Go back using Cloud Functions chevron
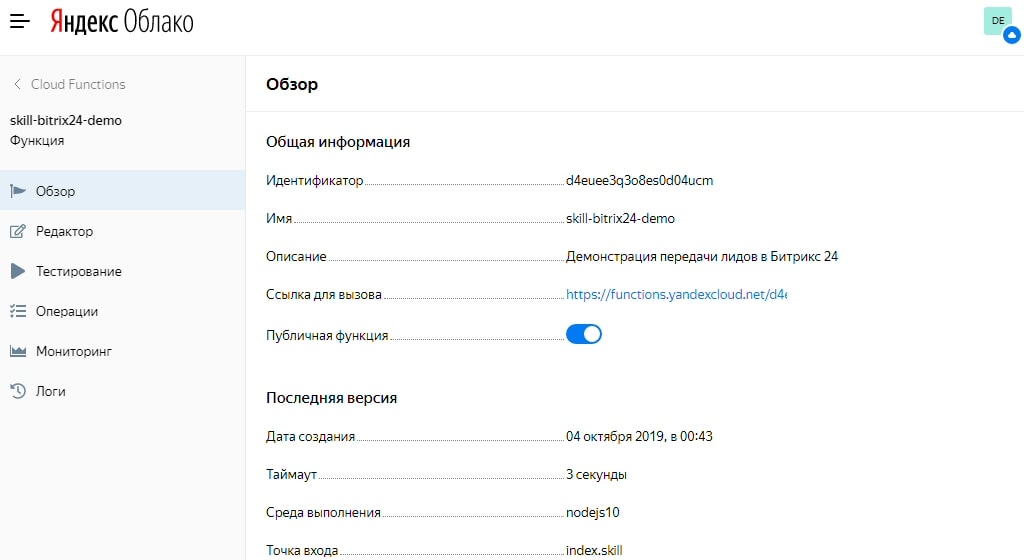The height and width of the screenshot is (560, 1024). [17, 85]
